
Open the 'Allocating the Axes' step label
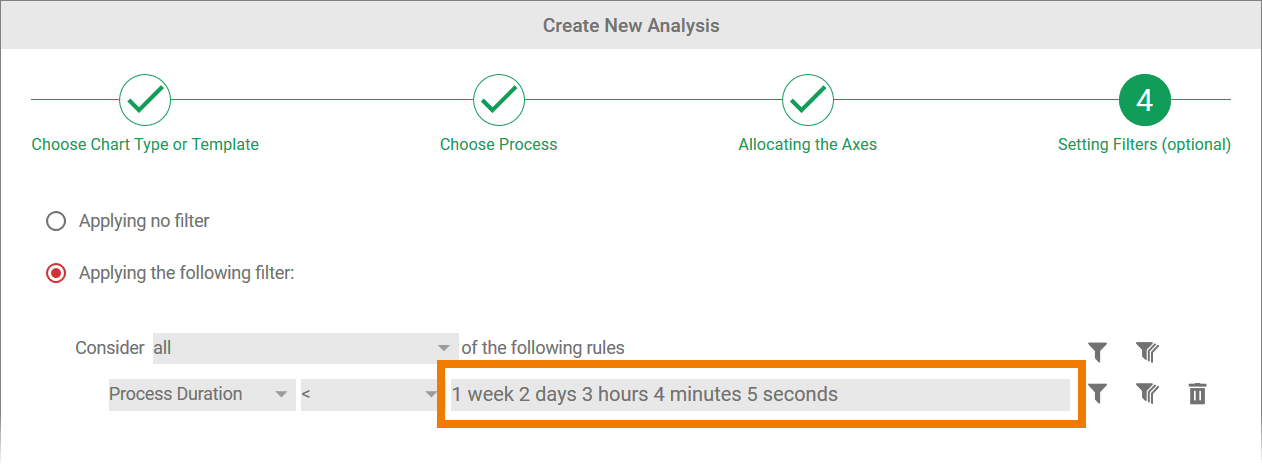coord(808,144)
